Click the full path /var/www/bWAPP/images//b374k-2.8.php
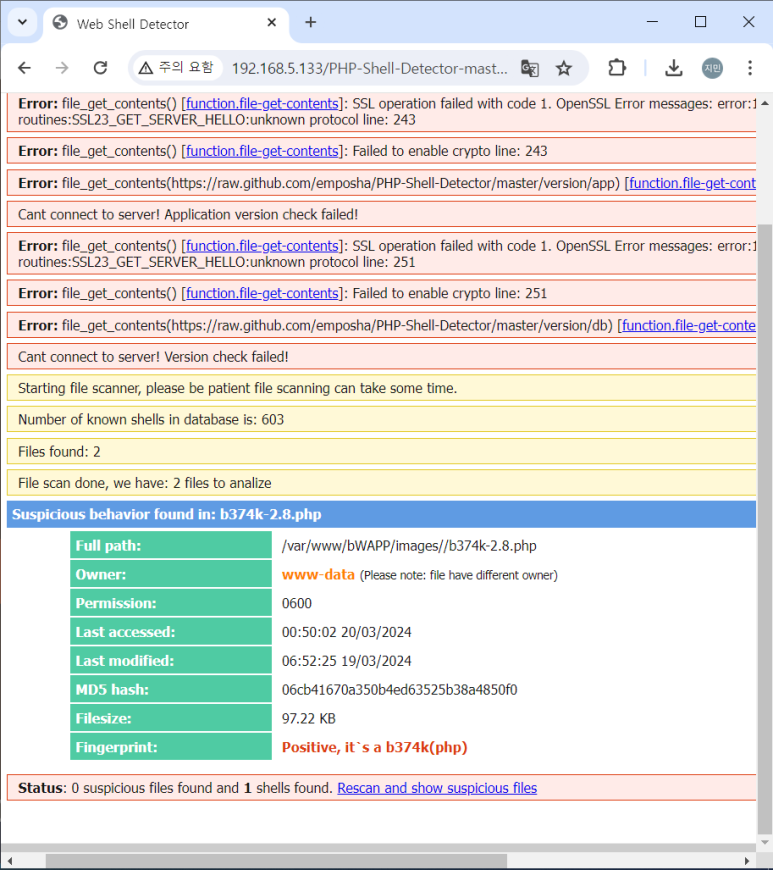The width and height of the screenshot is (773, 870). pyautogui.click(x=409, y=546)
